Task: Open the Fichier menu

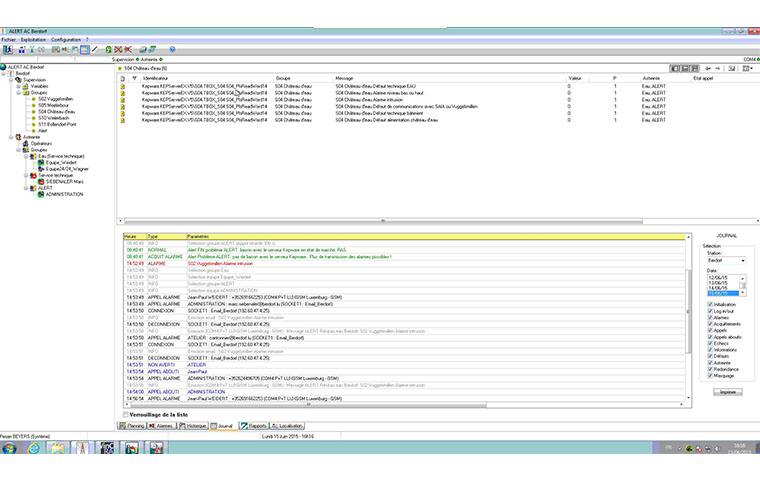Action: 8,40
